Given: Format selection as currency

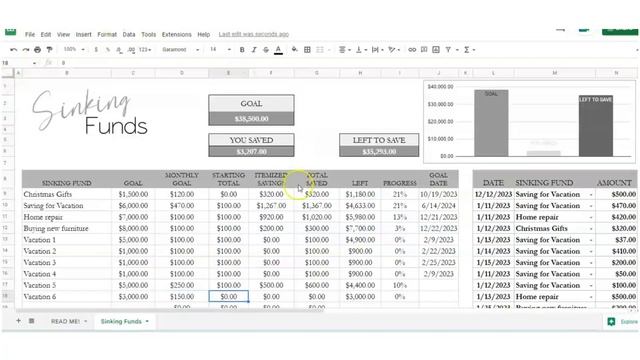Looking at the screenshot, I should [96, 50].
